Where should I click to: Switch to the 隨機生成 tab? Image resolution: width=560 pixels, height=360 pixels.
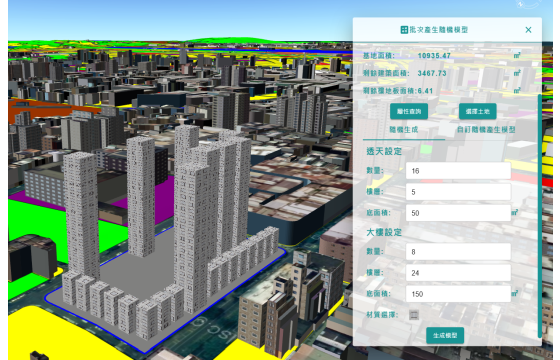pos(404,130)
